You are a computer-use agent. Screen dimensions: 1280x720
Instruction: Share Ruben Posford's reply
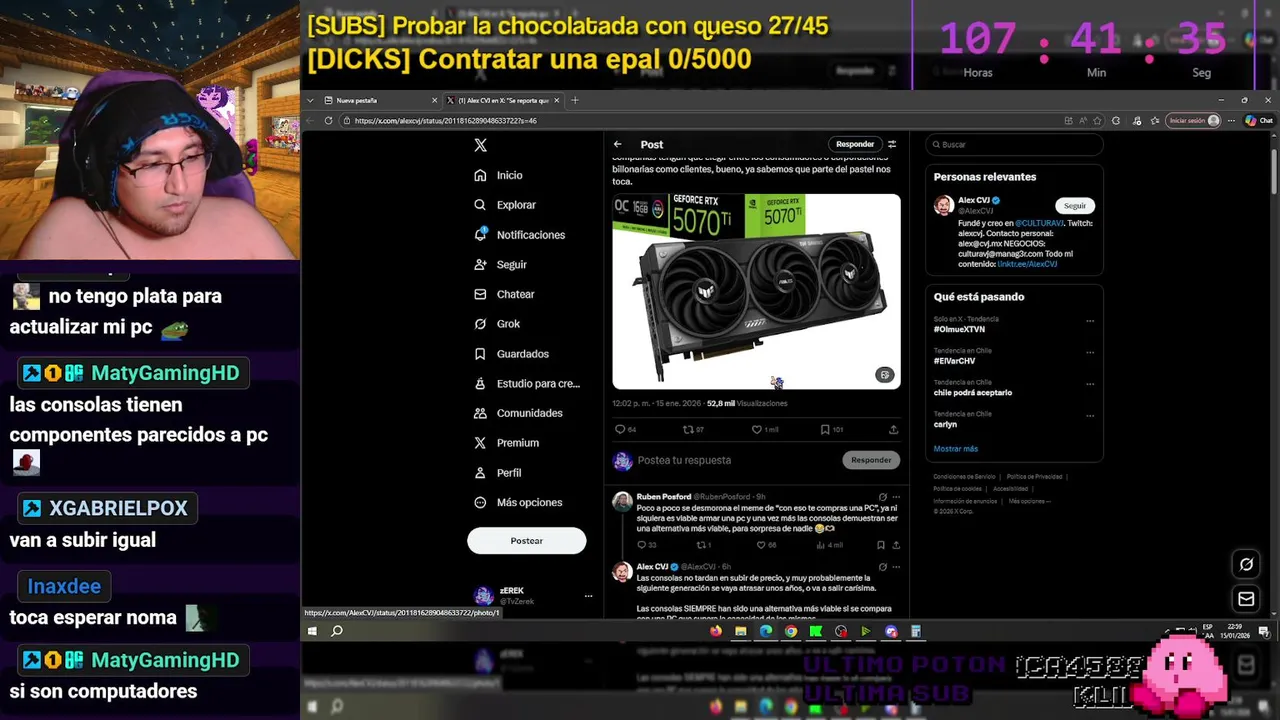tap(895, 545)
